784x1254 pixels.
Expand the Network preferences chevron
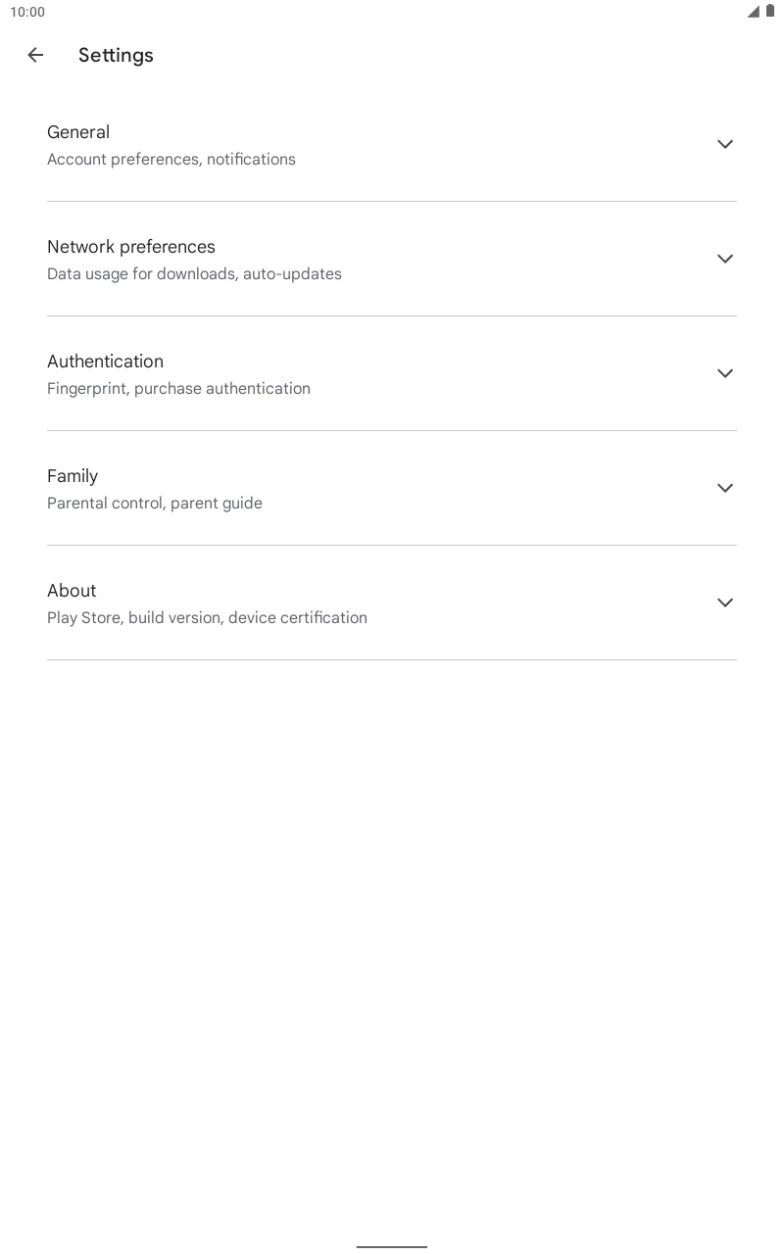tap(725, 259)
